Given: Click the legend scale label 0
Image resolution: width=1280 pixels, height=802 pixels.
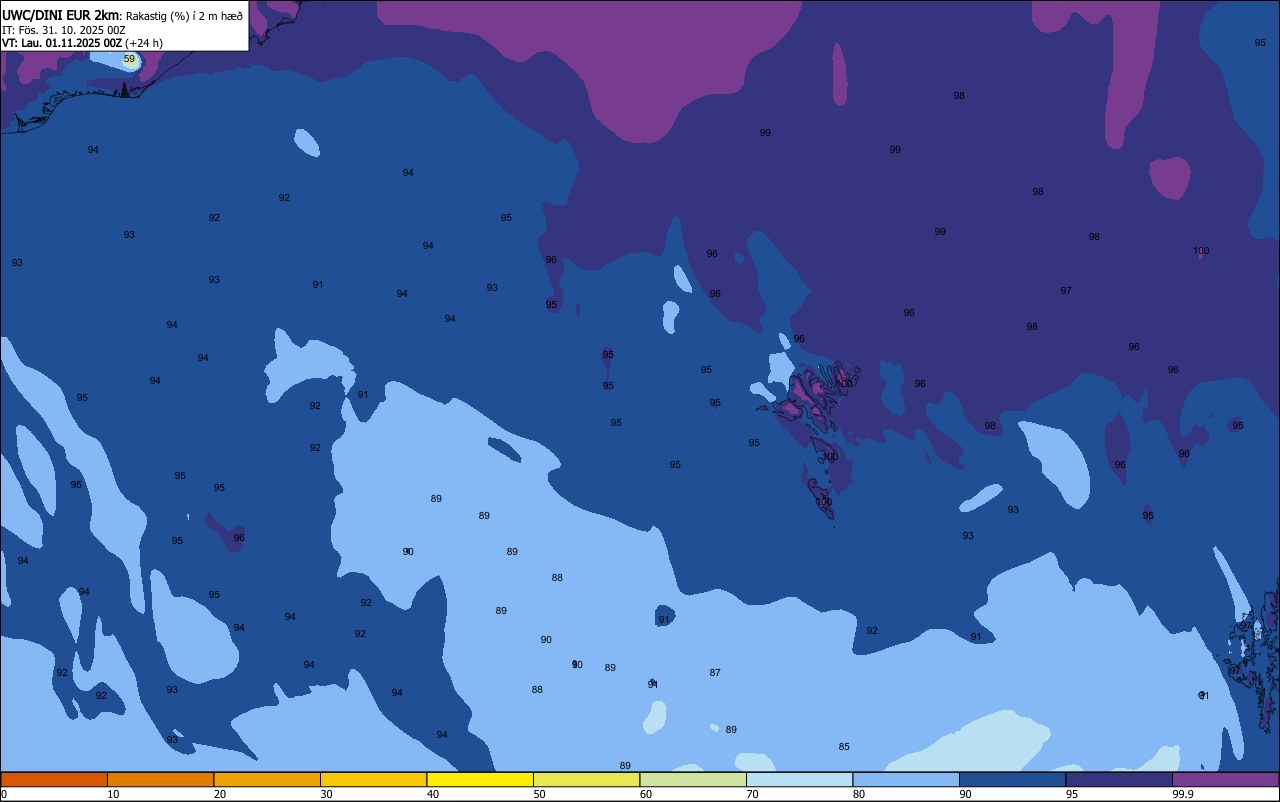Looking at the screenshot, I should (4, 794).
